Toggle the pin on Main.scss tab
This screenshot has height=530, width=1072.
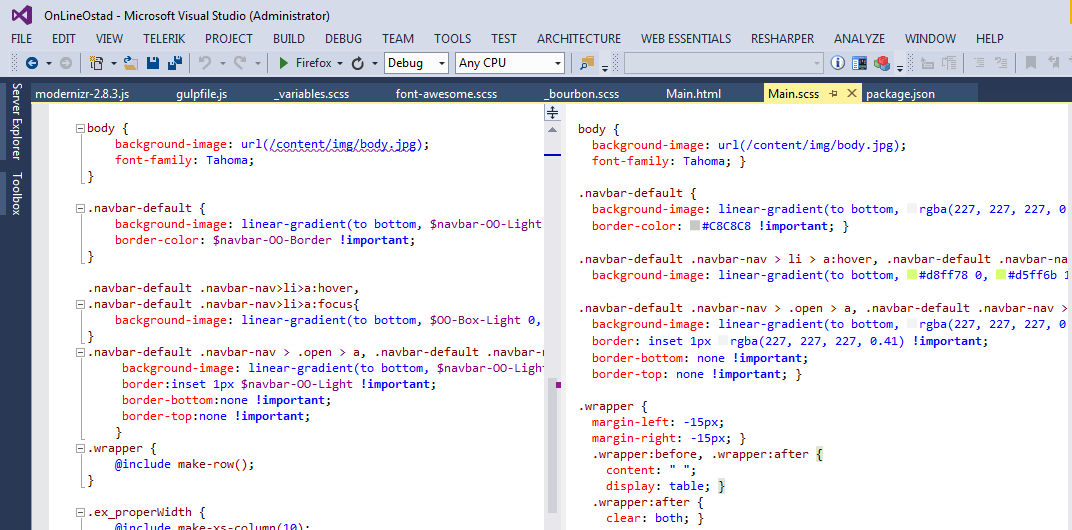pyautogui.click(x=832, y=93)
